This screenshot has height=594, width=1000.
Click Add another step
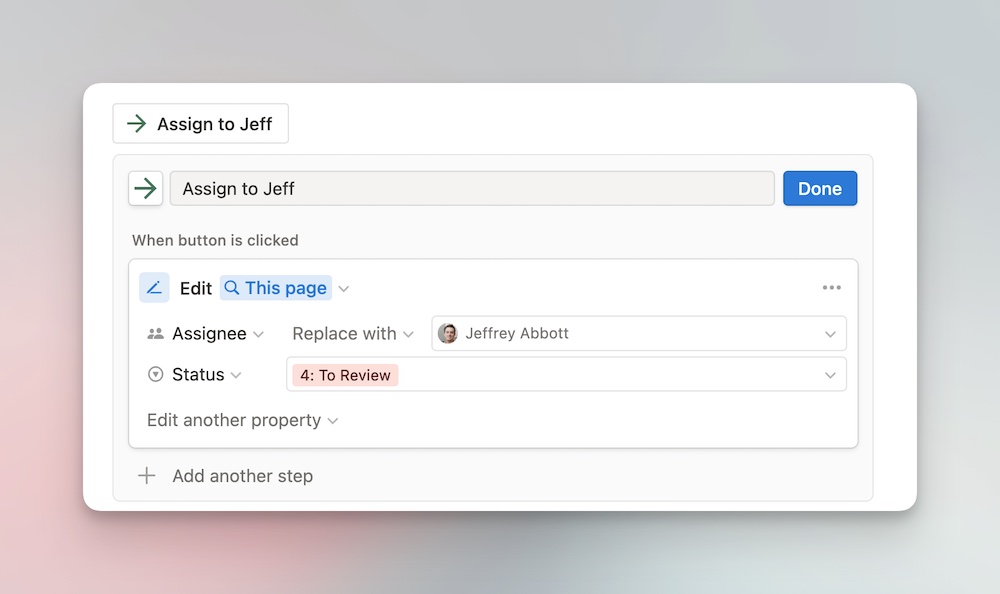pyautogui.click(x=242, y=476)
